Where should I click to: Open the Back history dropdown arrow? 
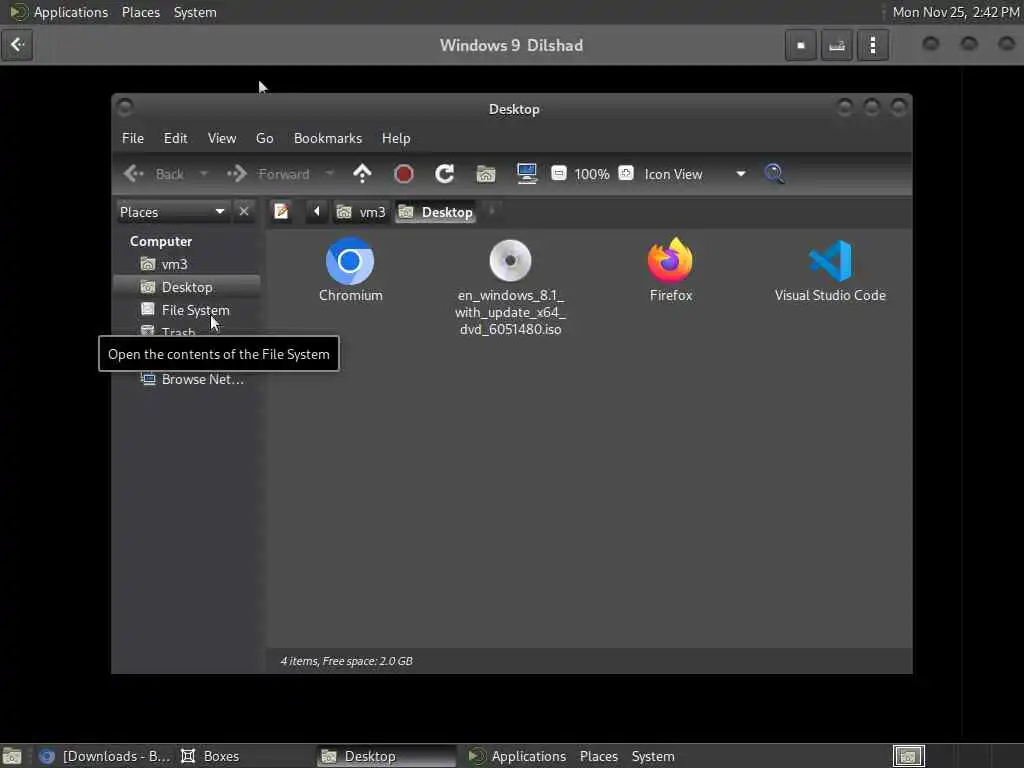tap(204, 174)
